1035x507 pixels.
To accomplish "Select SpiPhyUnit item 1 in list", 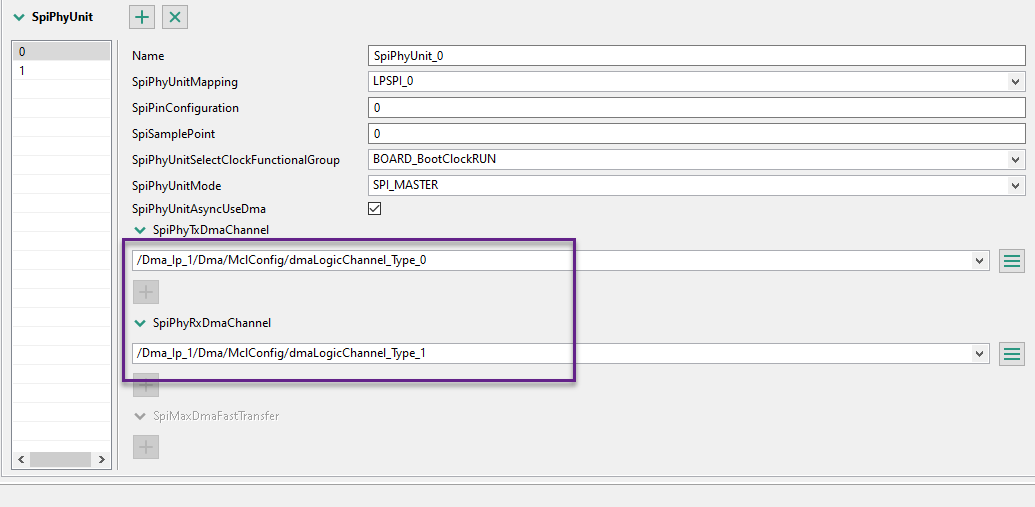I will (60, 70).
